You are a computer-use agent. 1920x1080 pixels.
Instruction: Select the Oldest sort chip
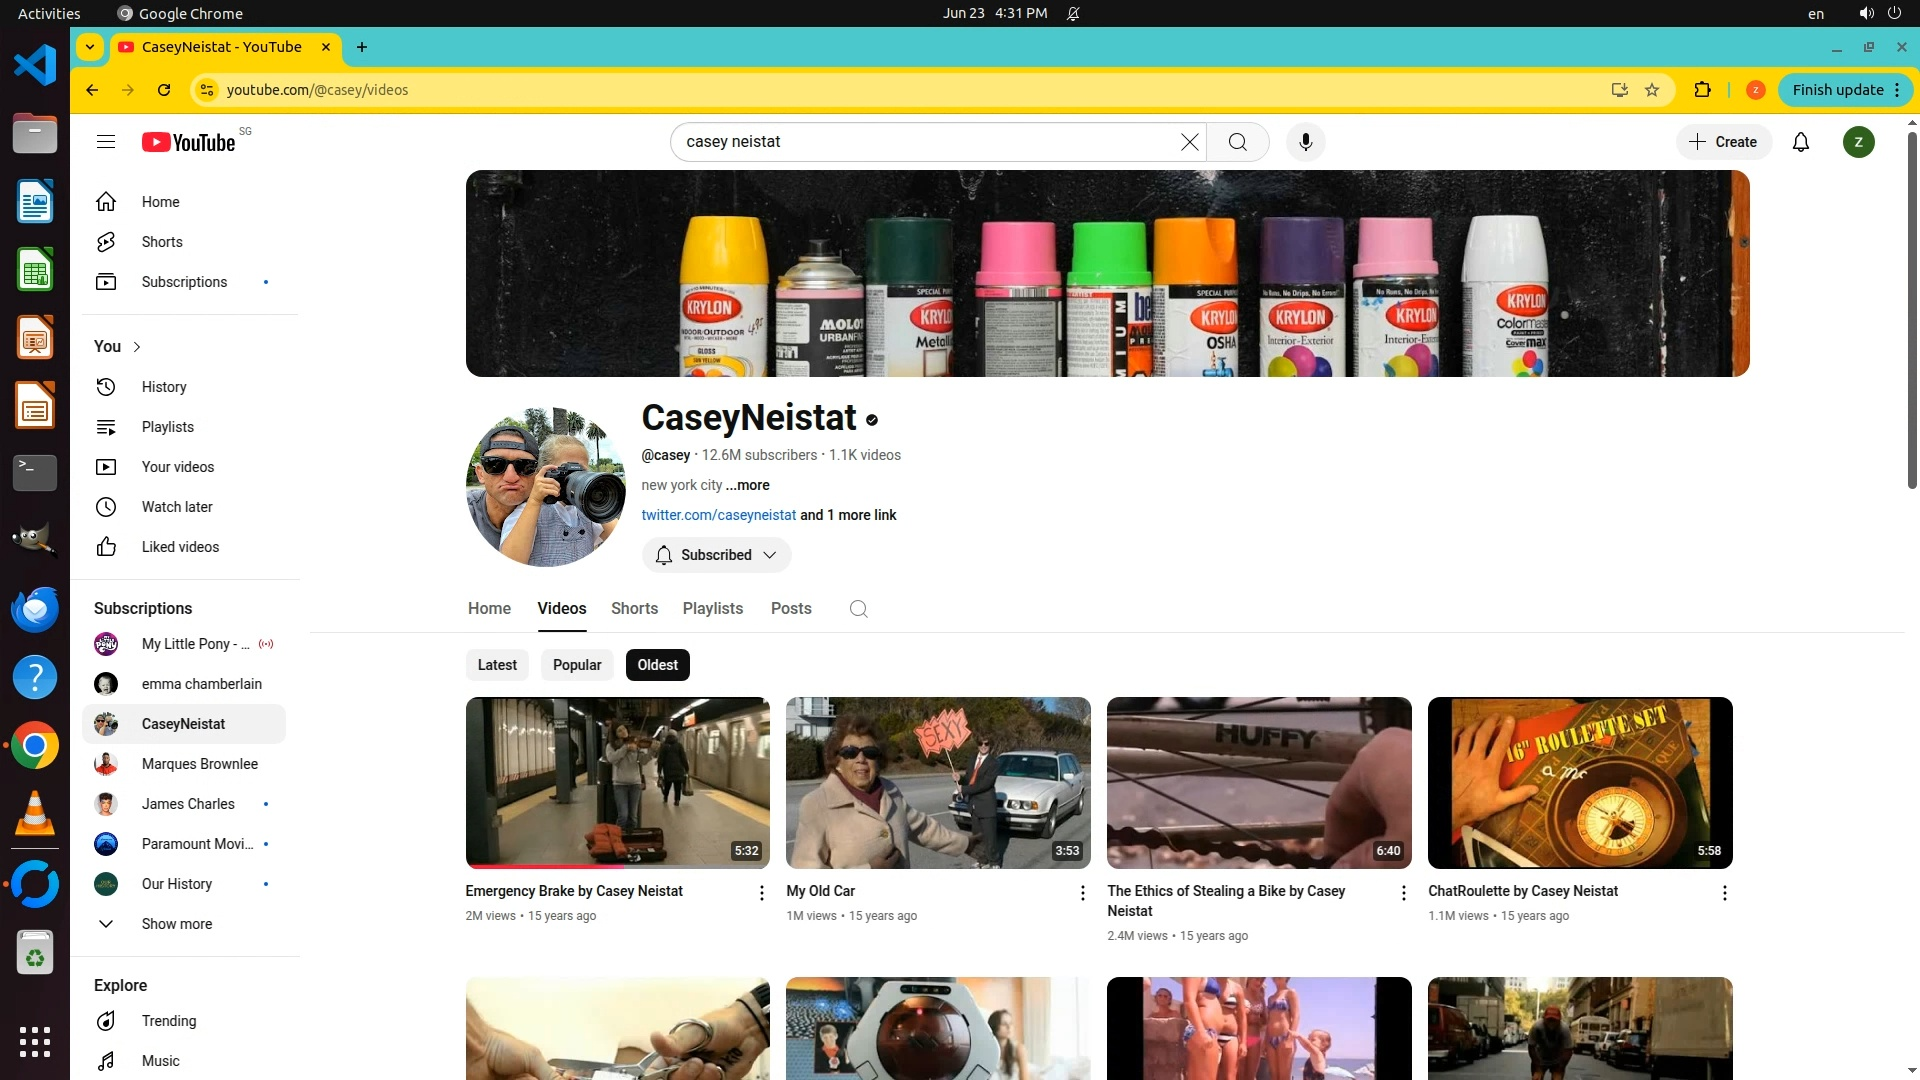657,665
